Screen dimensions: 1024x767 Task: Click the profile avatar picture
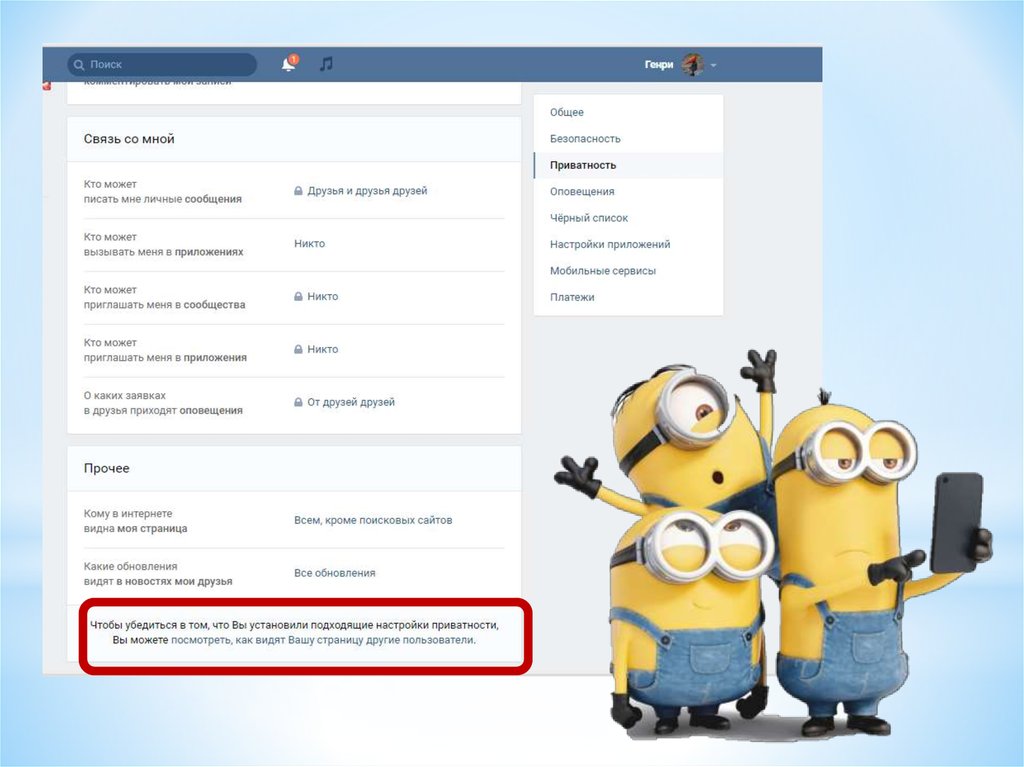coord(692,65)
